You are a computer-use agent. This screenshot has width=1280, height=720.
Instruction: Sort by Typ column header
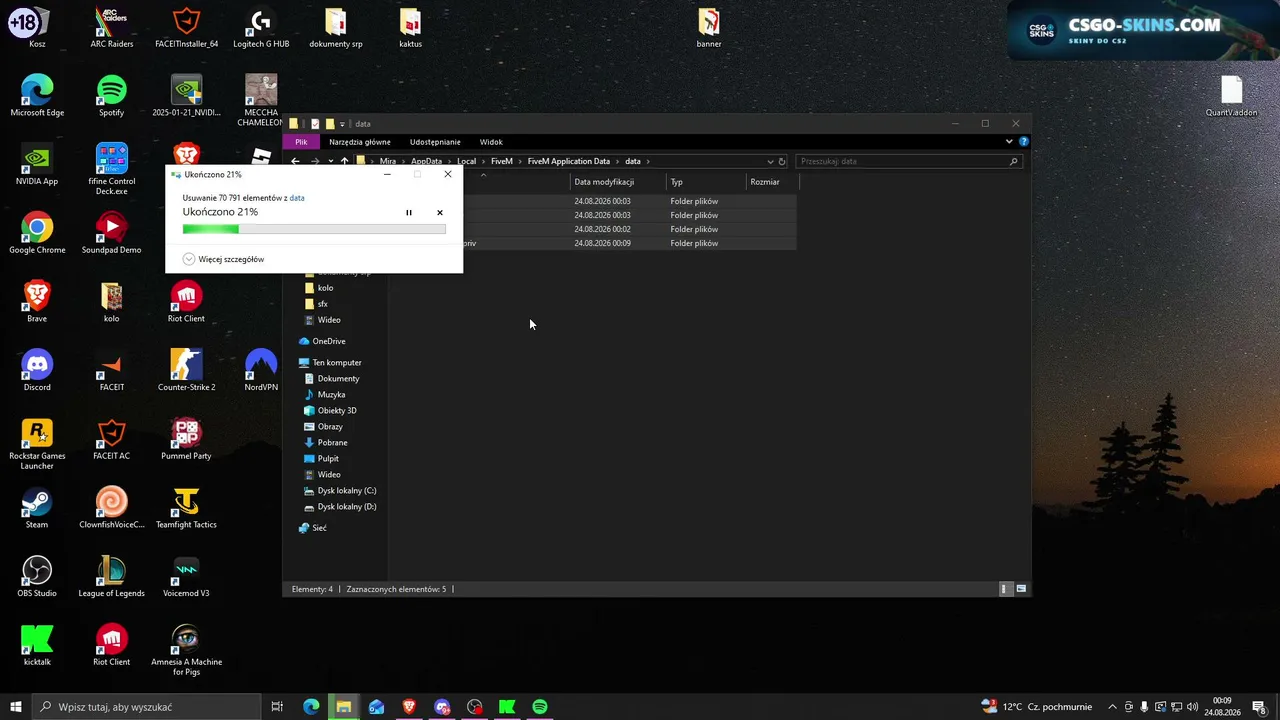pos(706,182)
